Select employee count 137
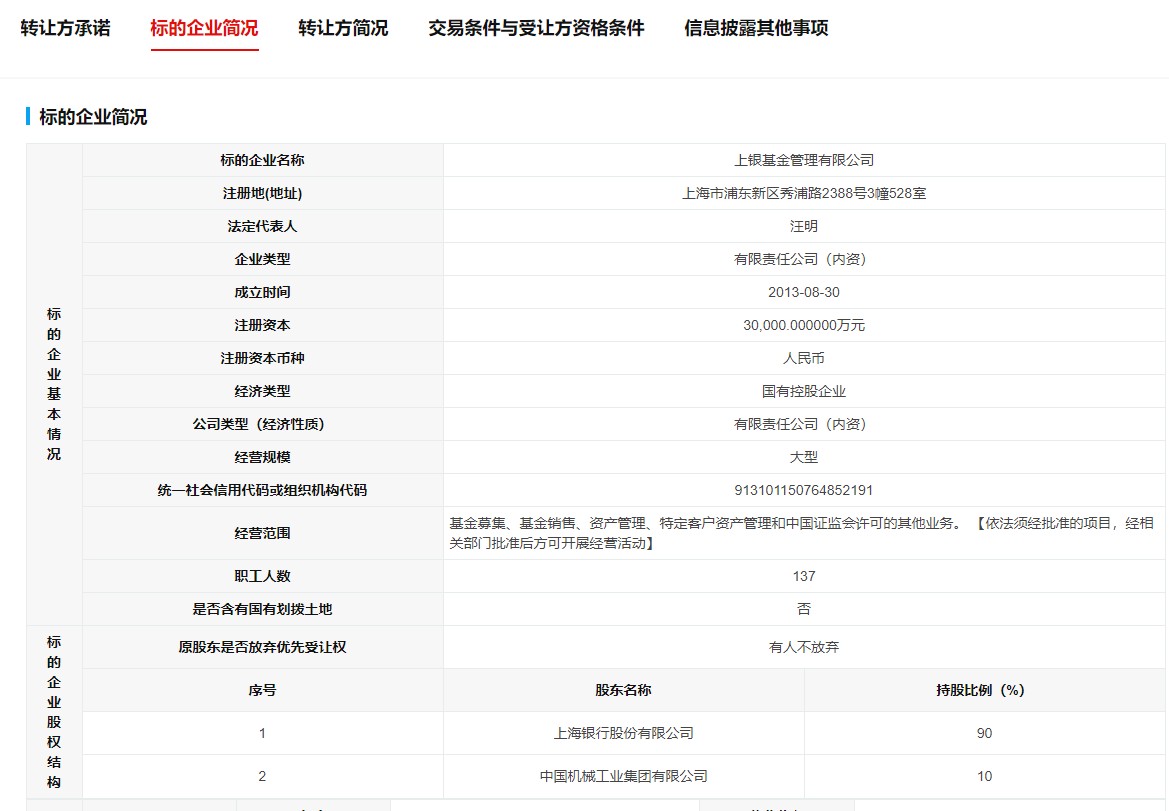Viewport: 1169px width, 811px height. [x=804, y=576]
